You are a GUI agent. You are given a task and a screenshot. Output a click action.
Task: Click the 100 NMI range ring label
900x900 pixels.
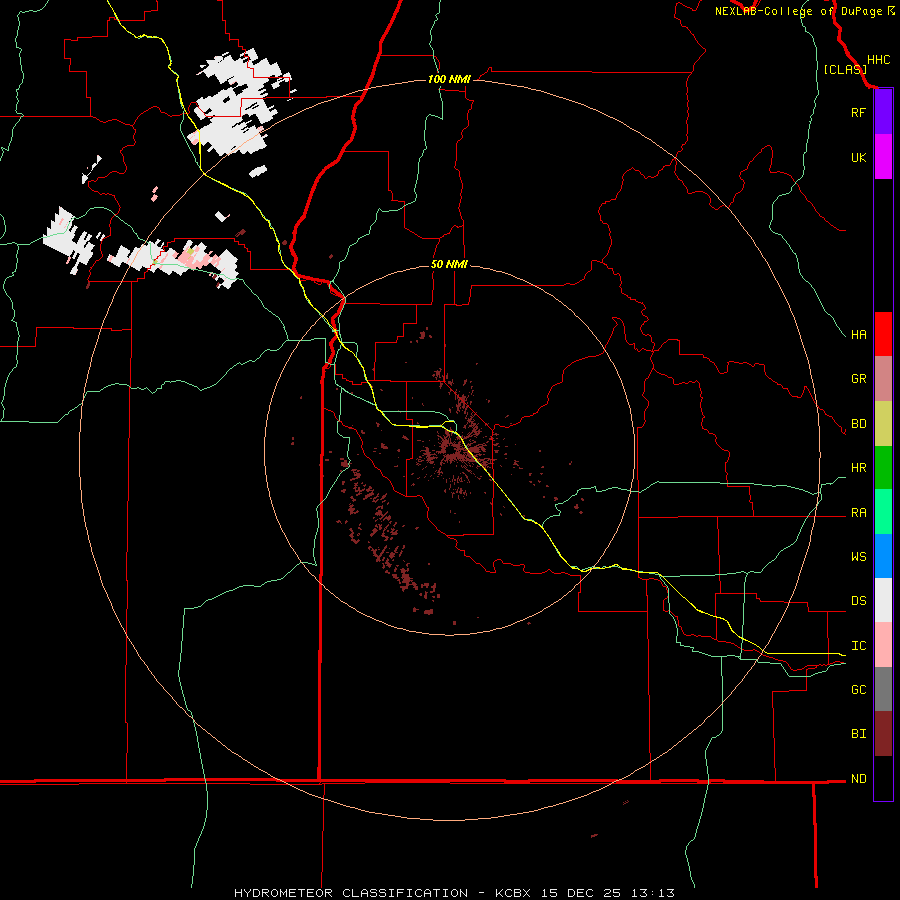point(449,79)
